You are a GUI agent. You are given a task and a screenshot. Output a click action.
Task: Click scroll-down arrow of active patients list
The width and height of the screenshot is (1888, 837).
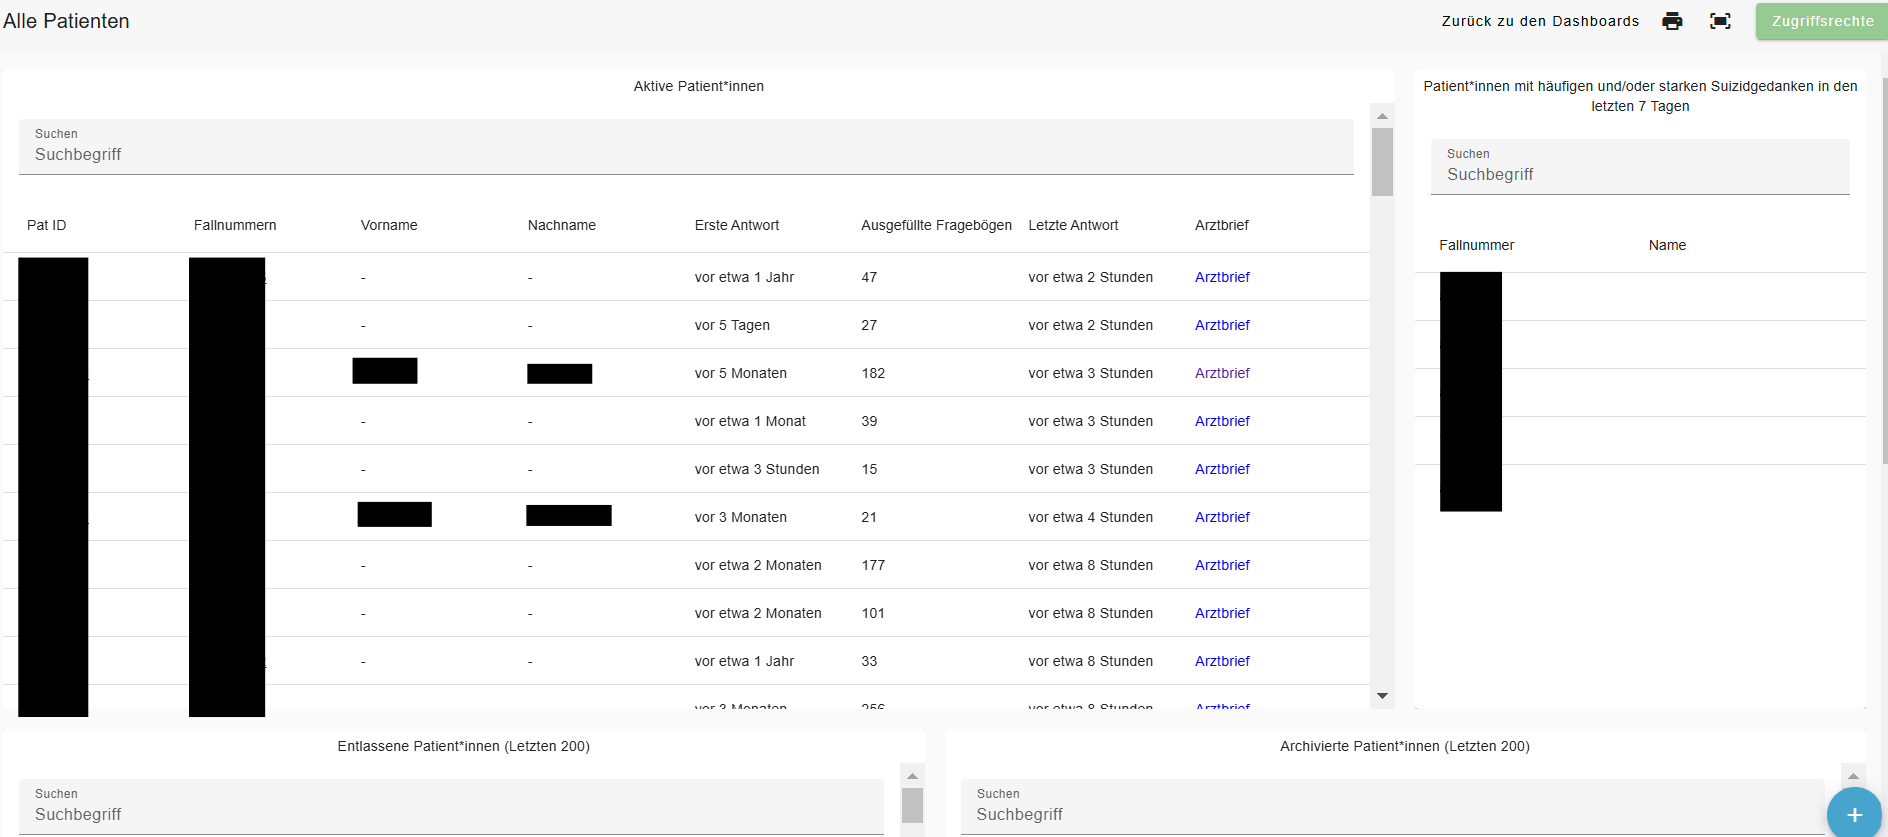(x=1382, y=696)
